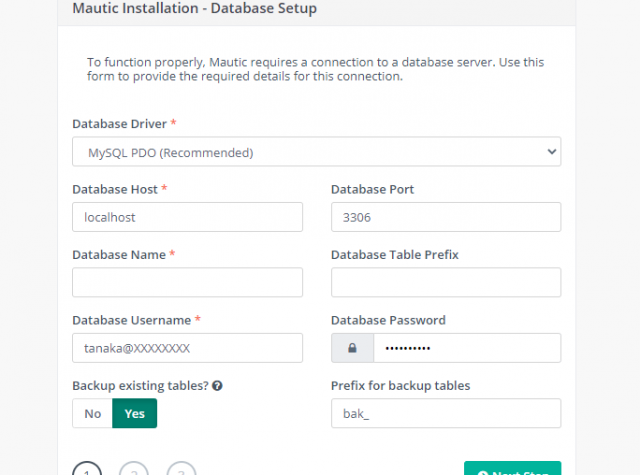Open the Database Driver dropdown

coord(316,152)
